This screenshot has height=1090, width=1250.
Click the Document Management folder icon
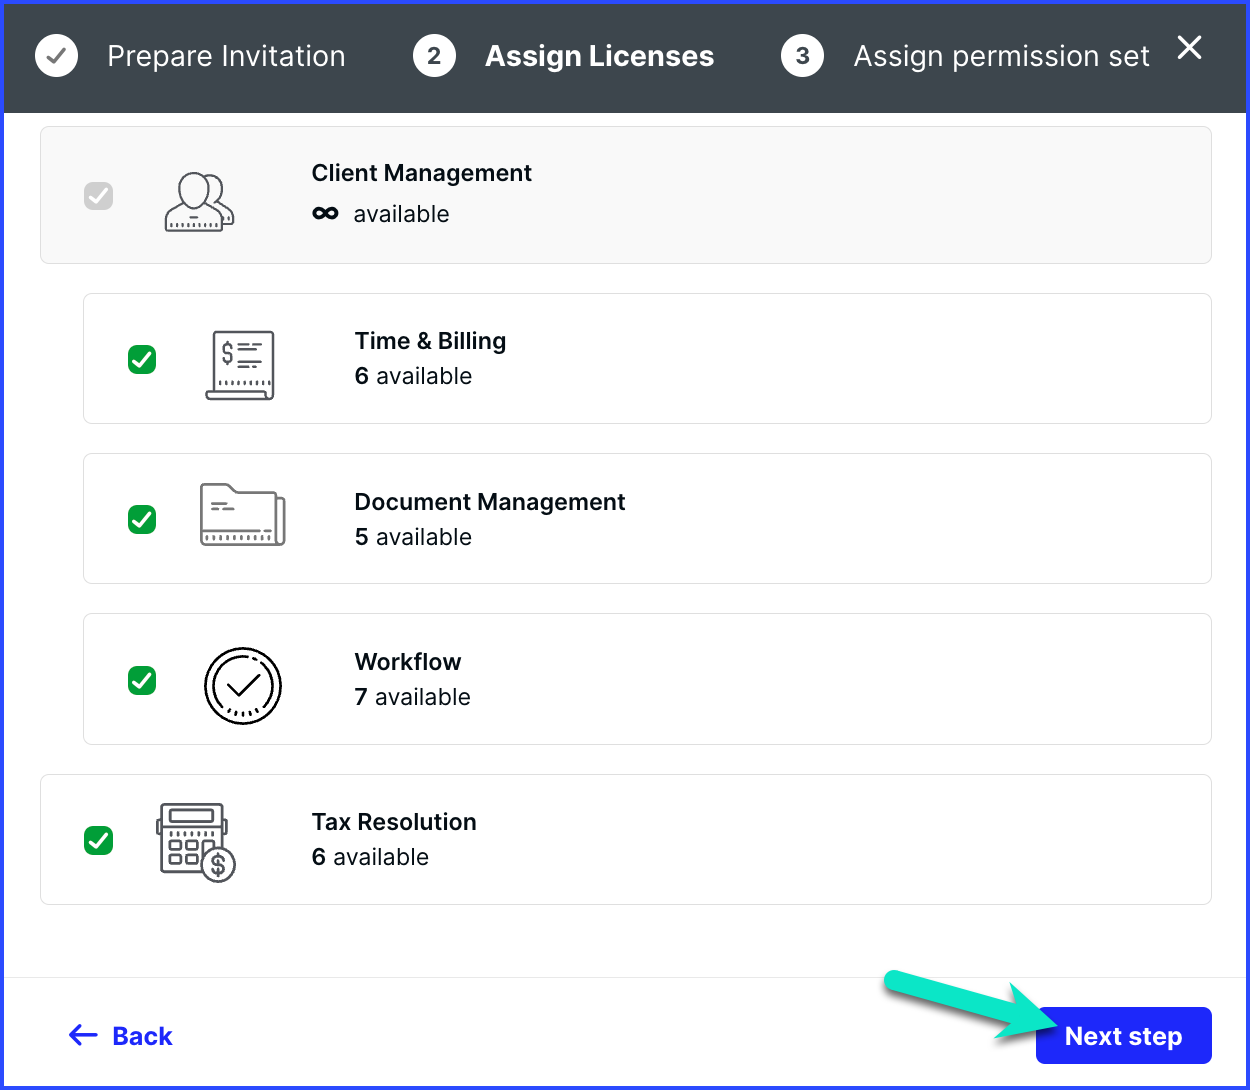[x=243, y=515]
